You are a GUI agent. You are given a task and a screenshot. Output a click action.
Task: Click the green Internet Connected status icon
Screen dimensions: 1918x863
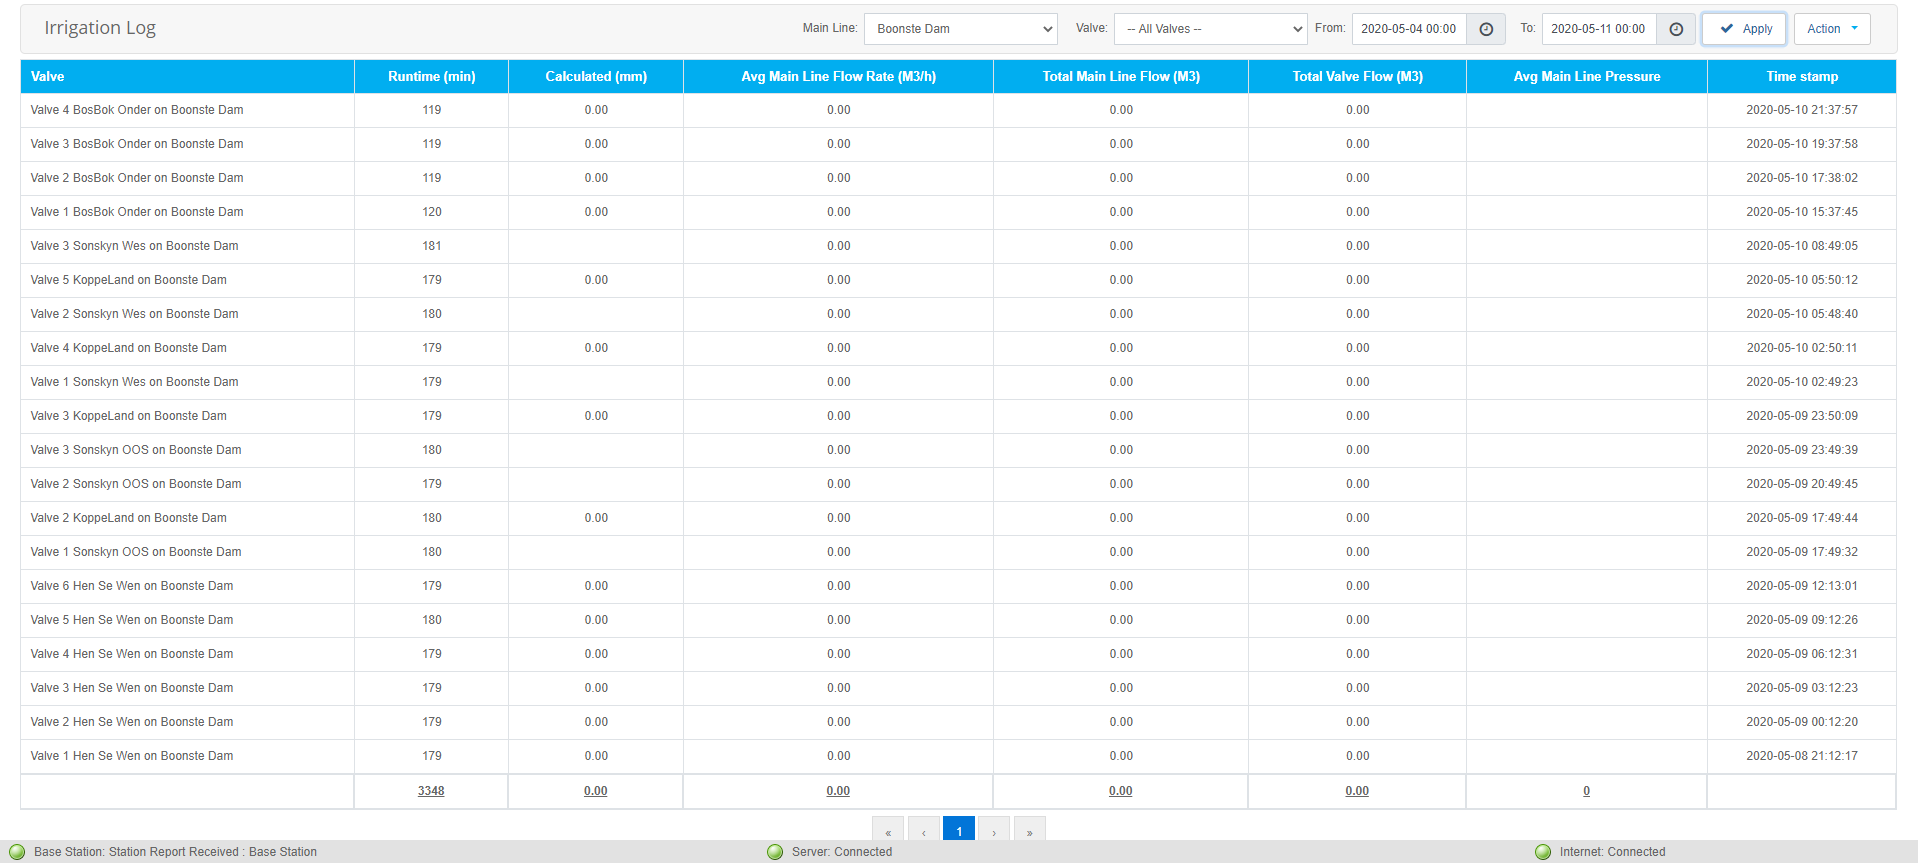pos(1543,852)
